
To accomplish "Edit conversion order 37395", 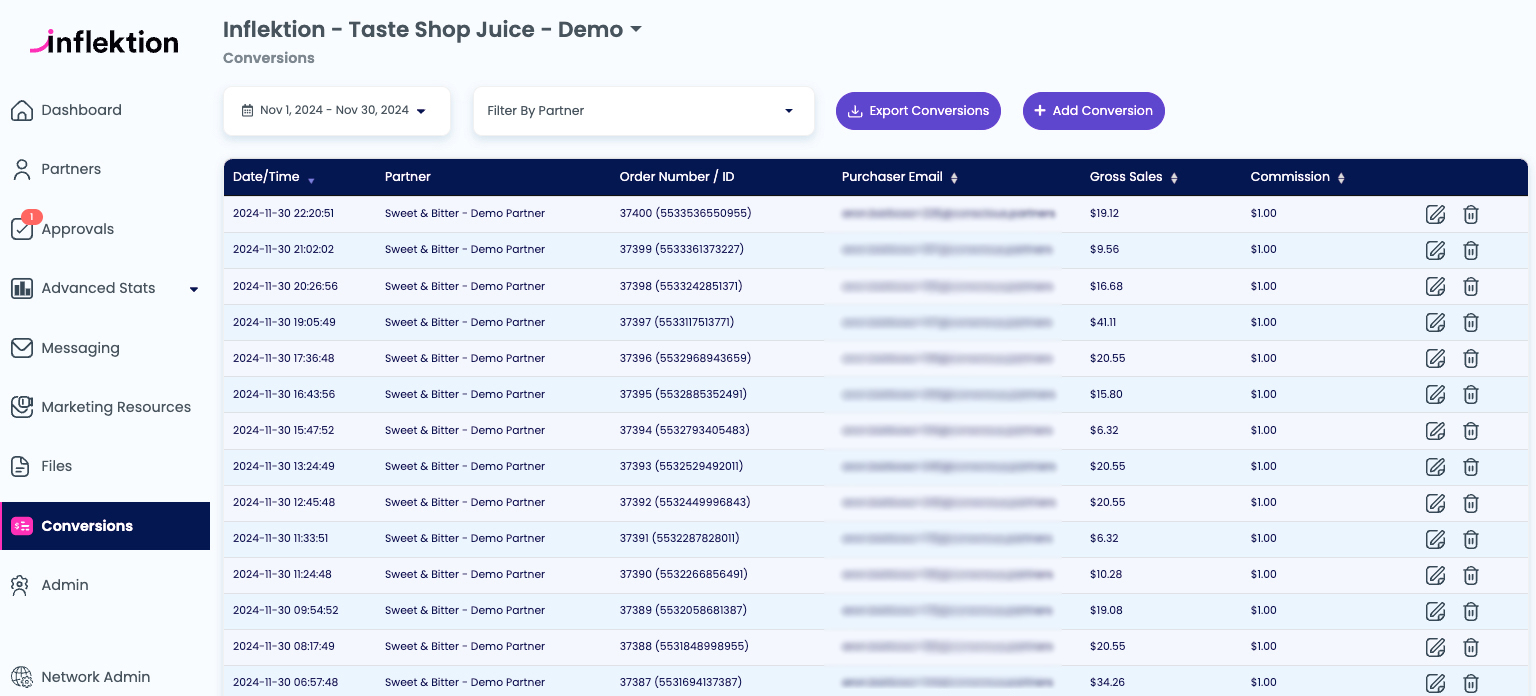I will pyautogui.click(x=1435, y=394).
